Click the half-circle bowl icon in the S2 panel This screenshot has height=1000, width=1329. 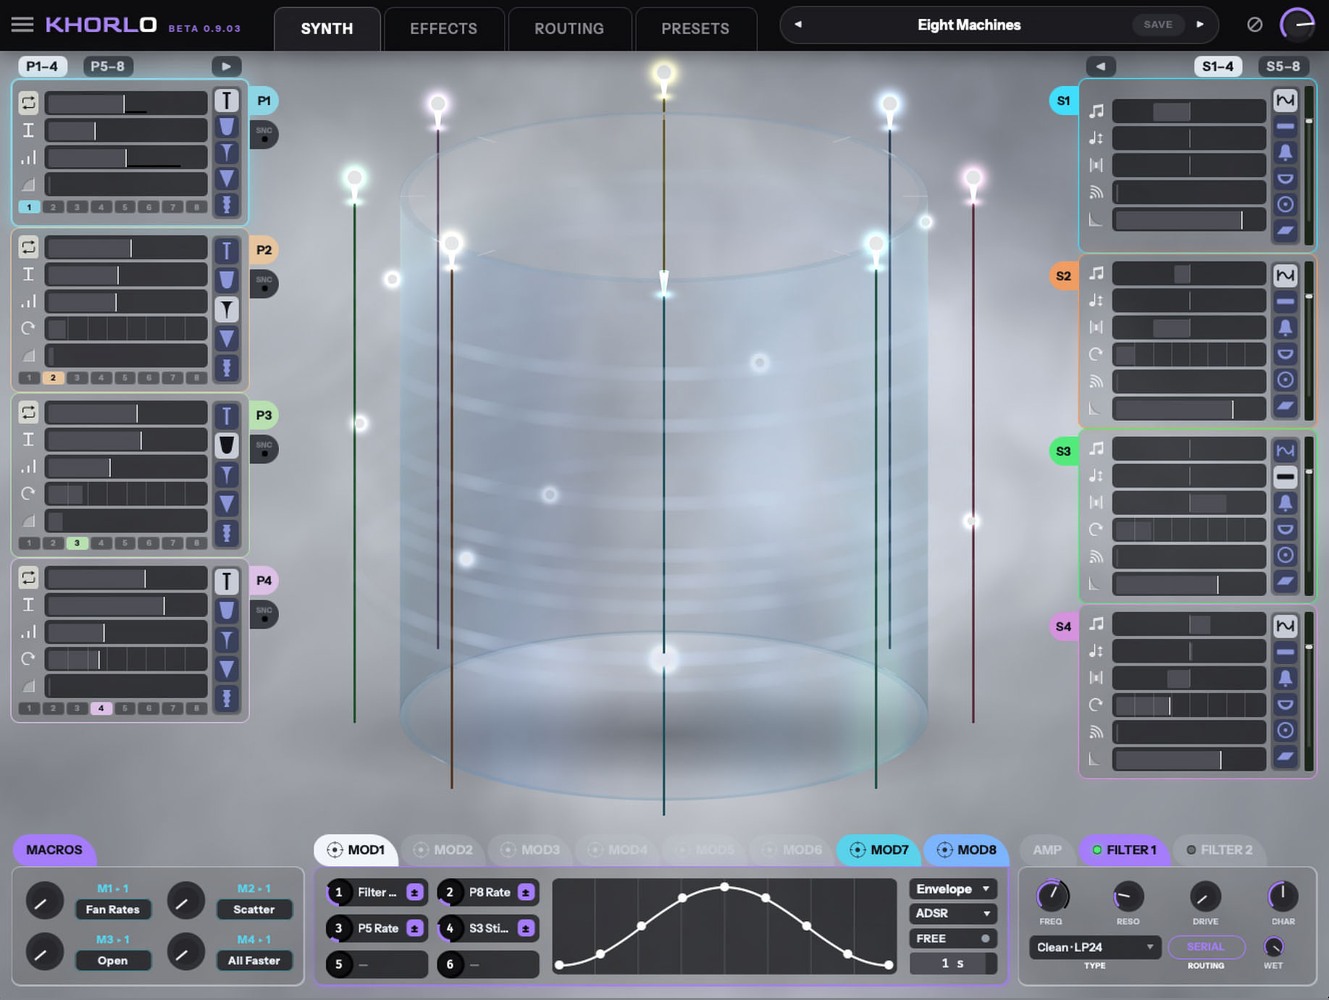(x=1285, y=354)
